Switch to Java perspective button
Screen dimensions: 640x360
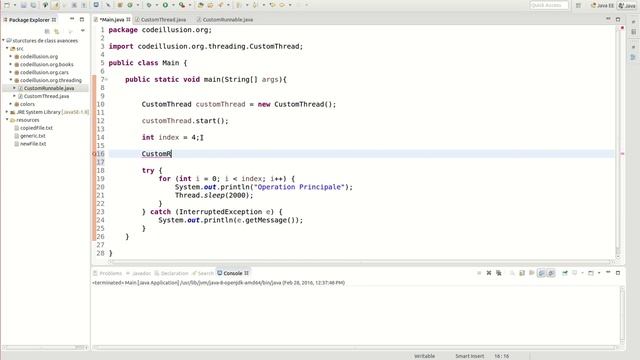[x=627, y=5]
